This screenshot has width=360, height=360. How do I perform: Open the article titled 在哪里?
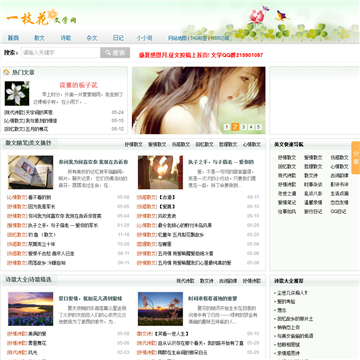165,244
